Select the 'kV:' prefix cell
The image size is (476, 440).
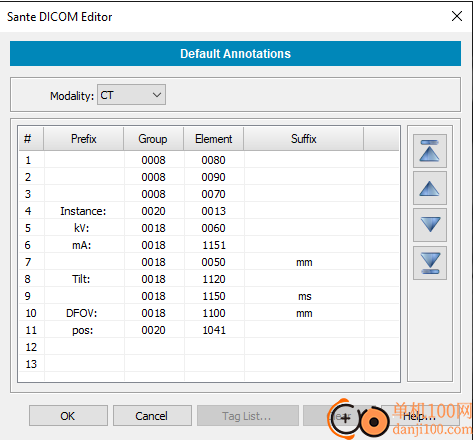point(84,228)
